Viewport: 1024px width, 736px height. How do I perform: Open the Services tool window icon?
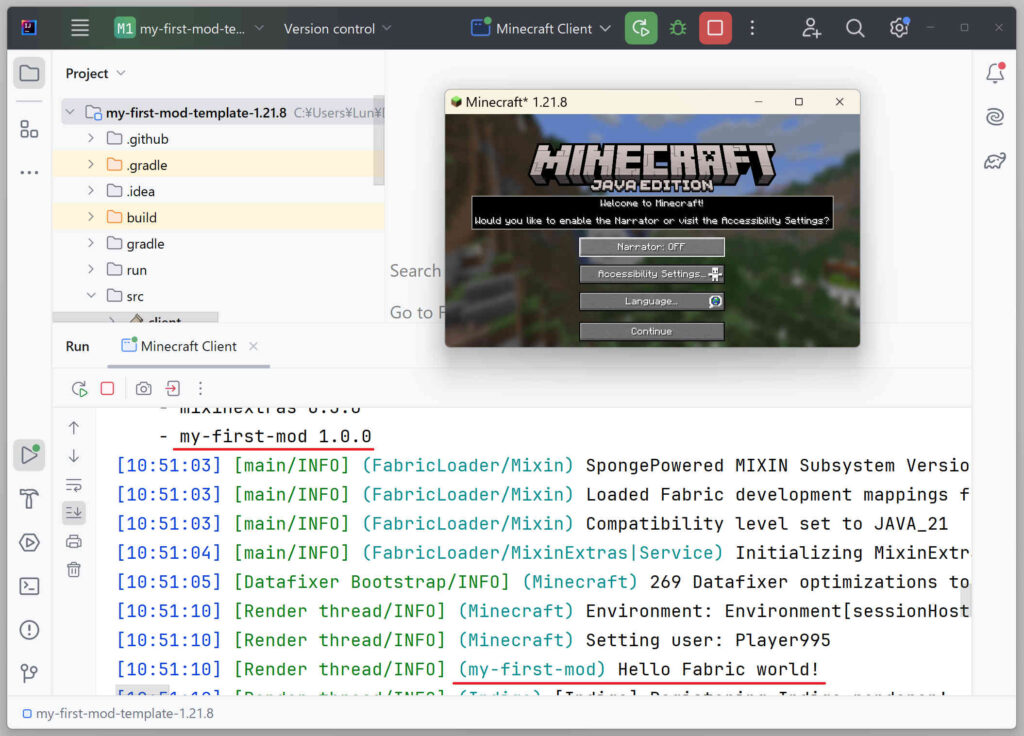[x=29, y=543]
